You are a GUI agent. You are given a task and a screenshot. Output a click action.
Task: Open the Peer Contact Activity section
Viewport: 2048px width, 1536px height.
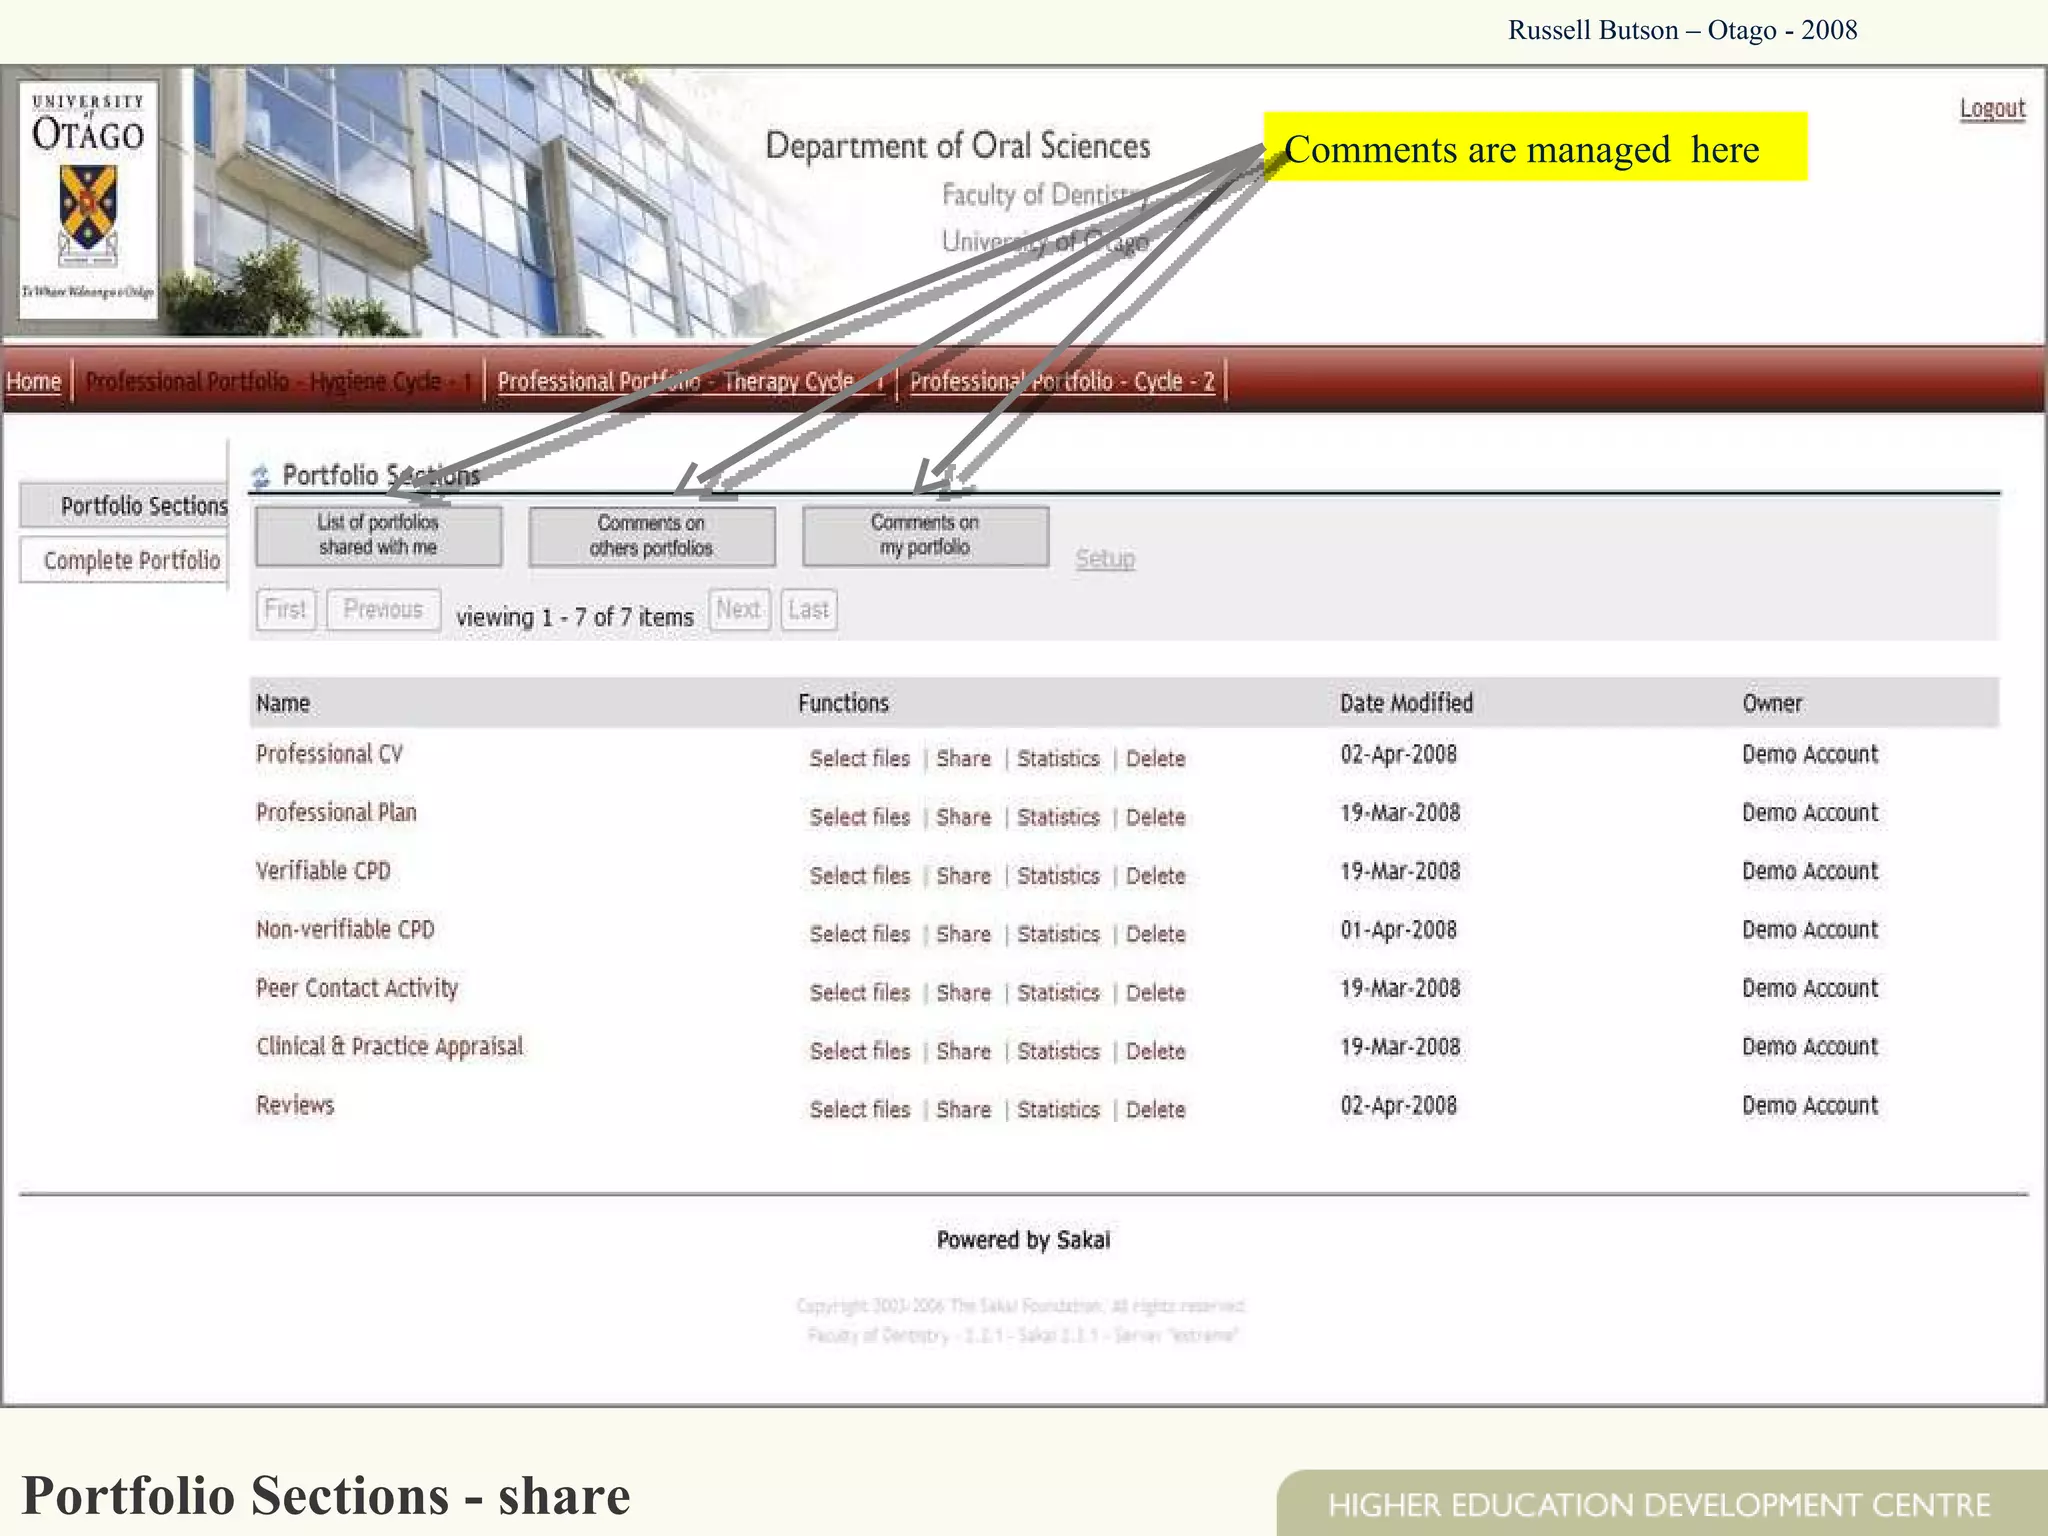click(x=357, y=988)
